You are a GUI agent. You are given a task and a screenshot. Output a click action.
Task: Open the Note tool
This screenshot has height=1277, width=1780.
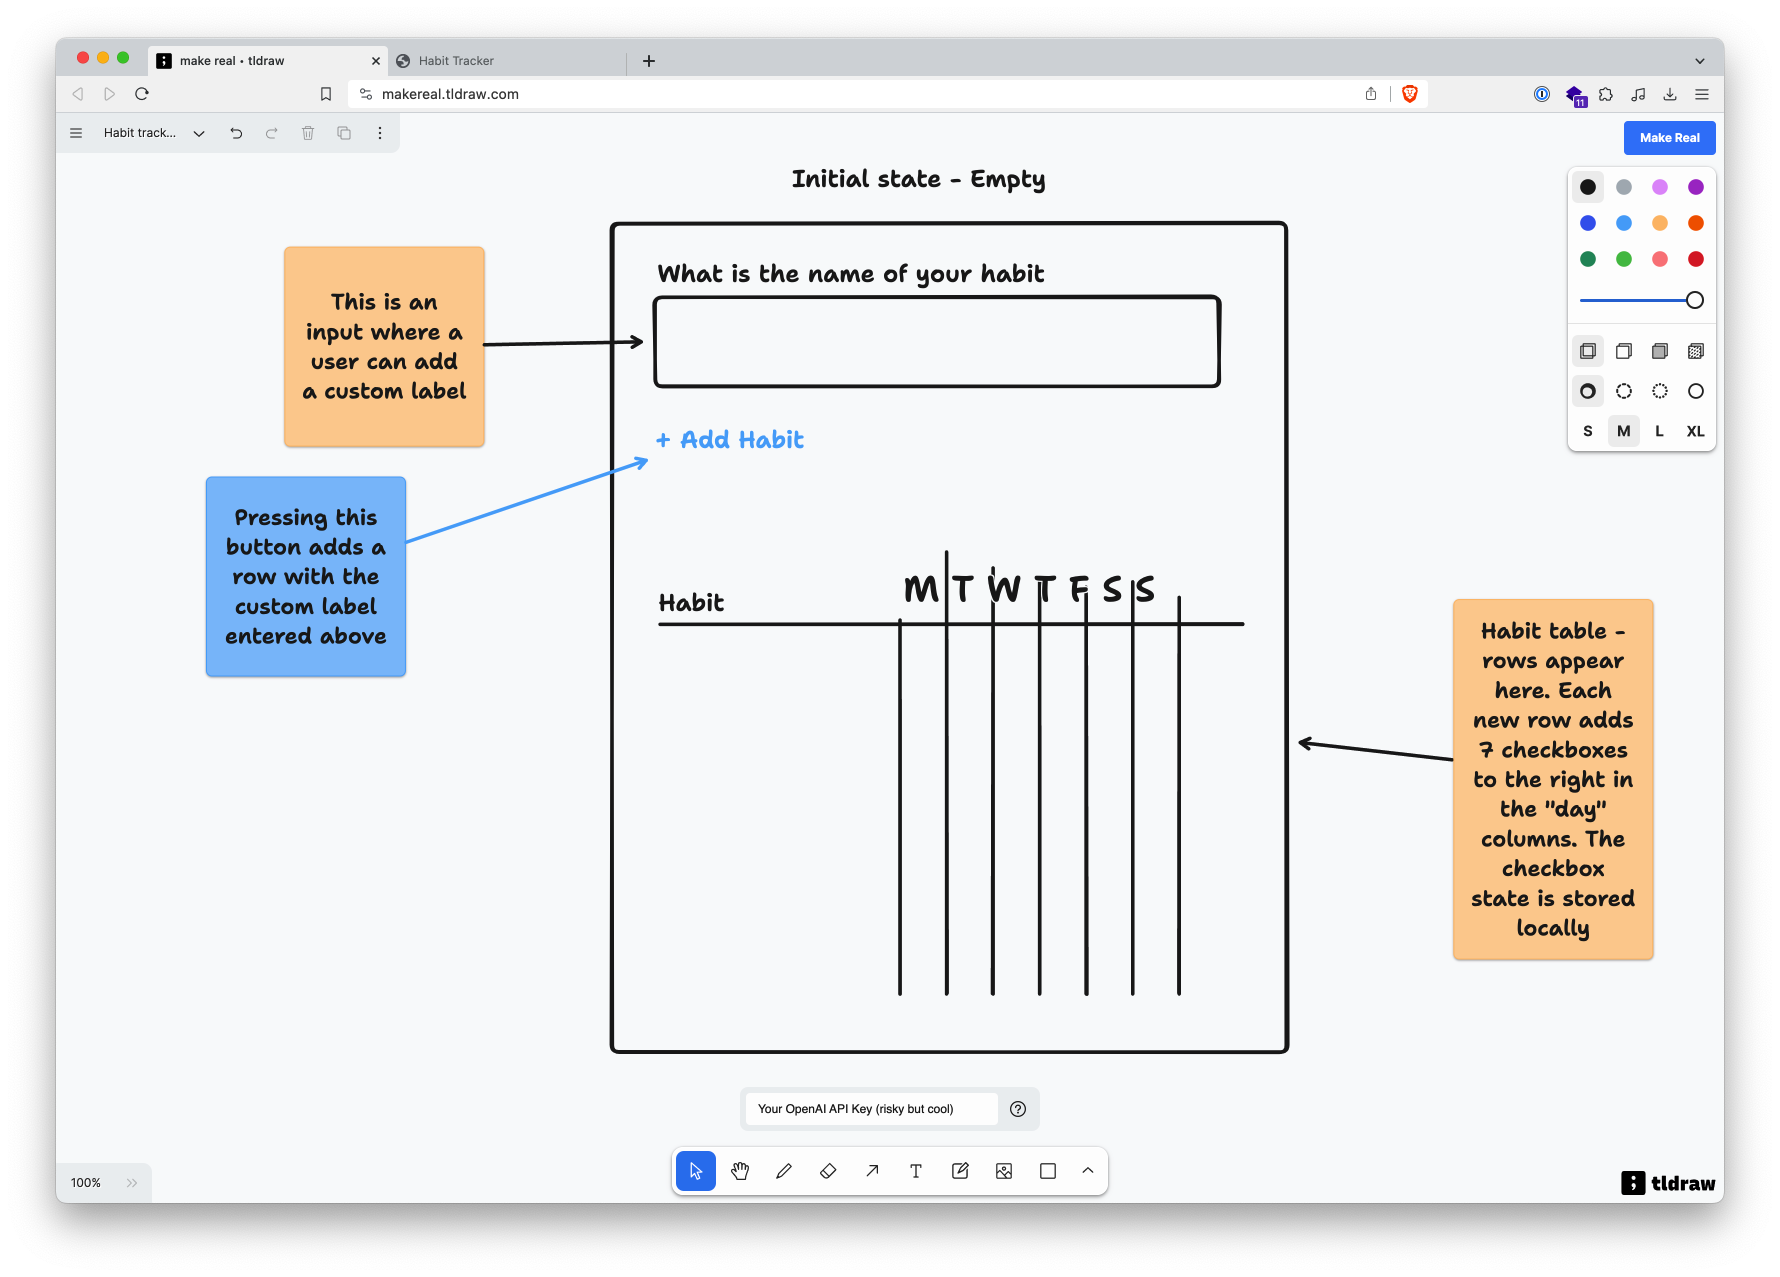[960, 1170]
